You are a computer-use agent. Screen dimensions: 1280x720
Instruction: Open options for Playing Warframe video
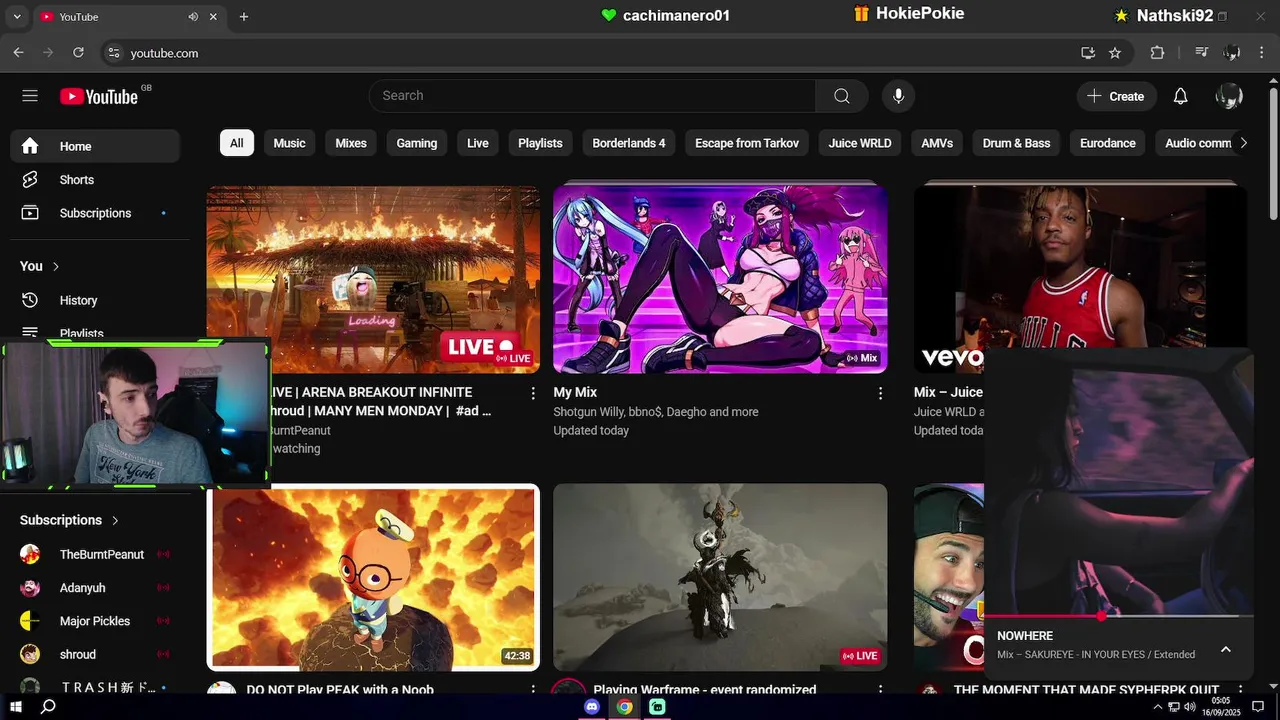(x=881, y=691)
